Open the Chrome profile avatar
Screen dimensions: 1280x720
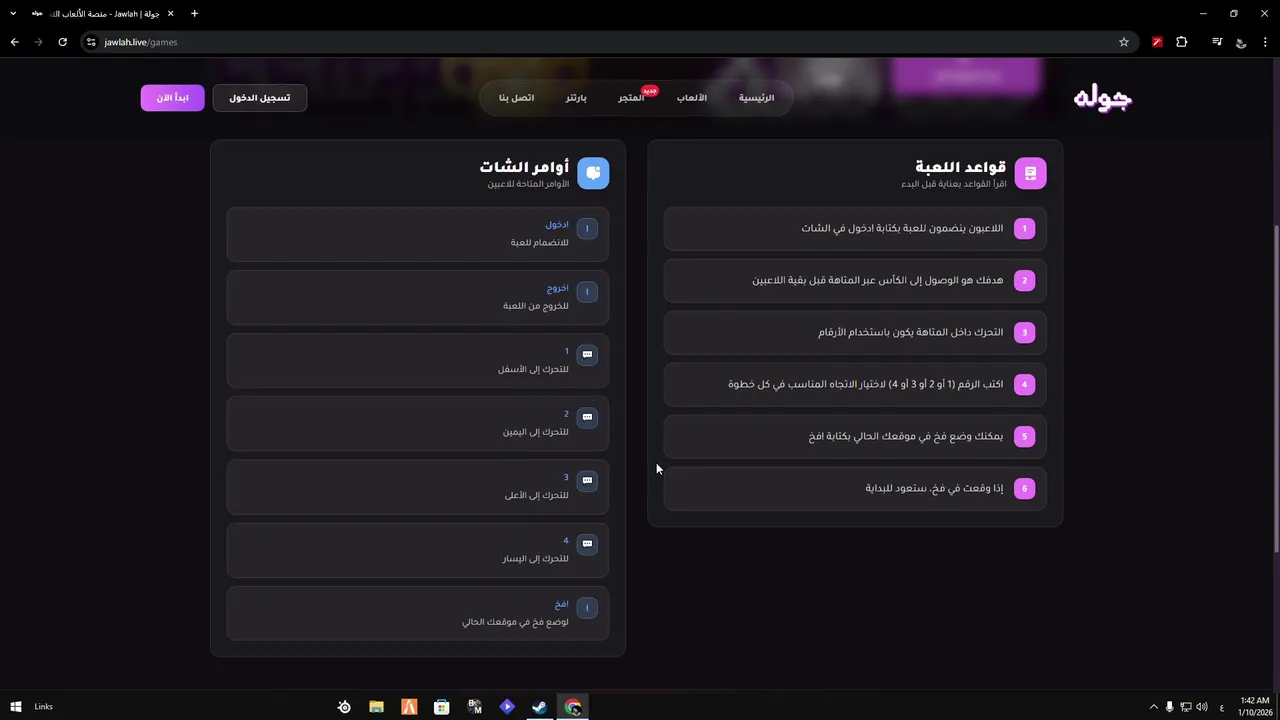[1241, 42]
